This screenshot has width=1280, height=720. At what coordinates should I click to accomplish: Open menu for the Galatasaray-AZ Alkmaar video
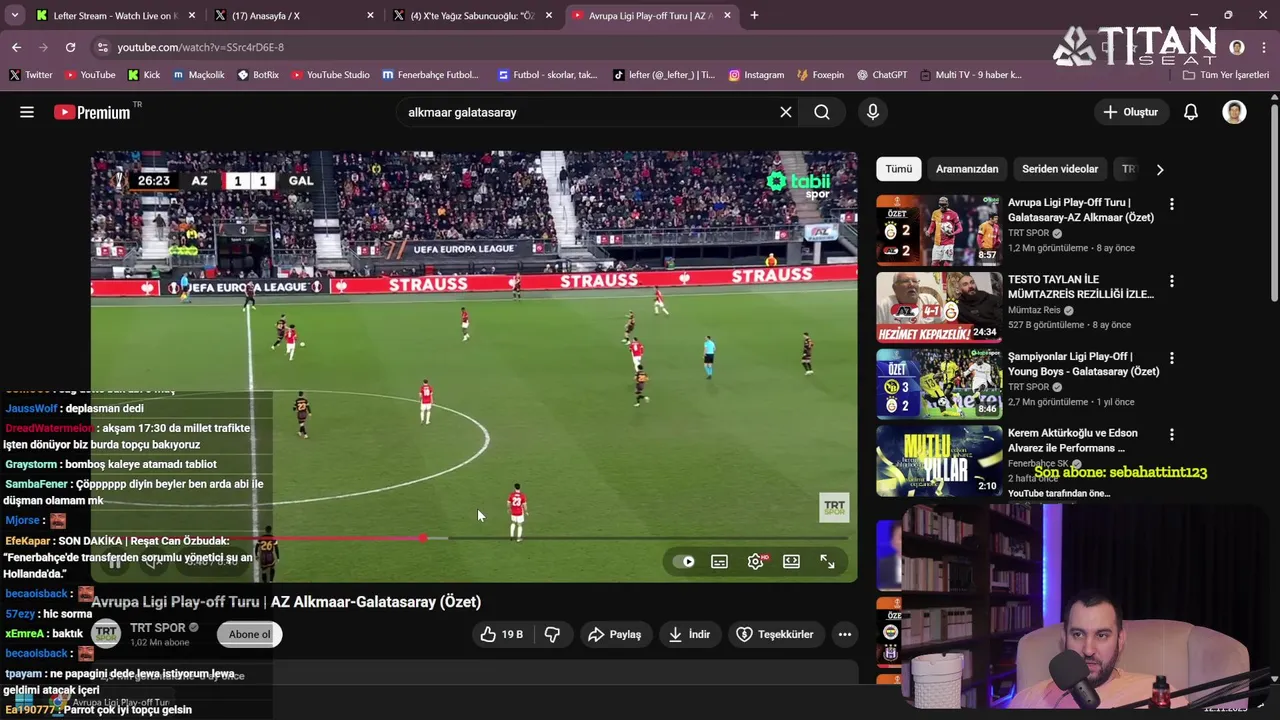(1171, 204)
